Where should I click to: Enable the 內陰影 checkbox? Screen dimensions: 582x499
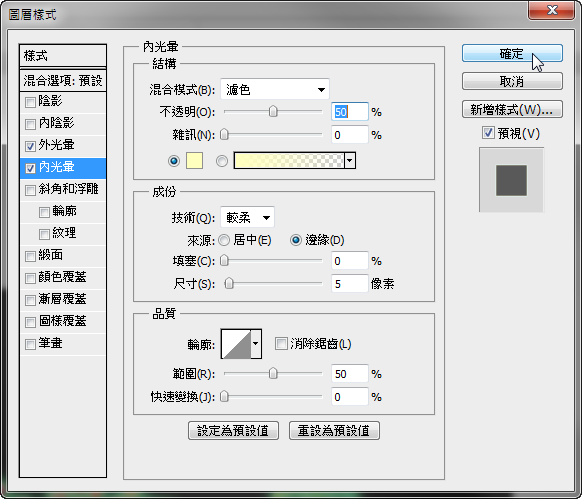[30, 124]
